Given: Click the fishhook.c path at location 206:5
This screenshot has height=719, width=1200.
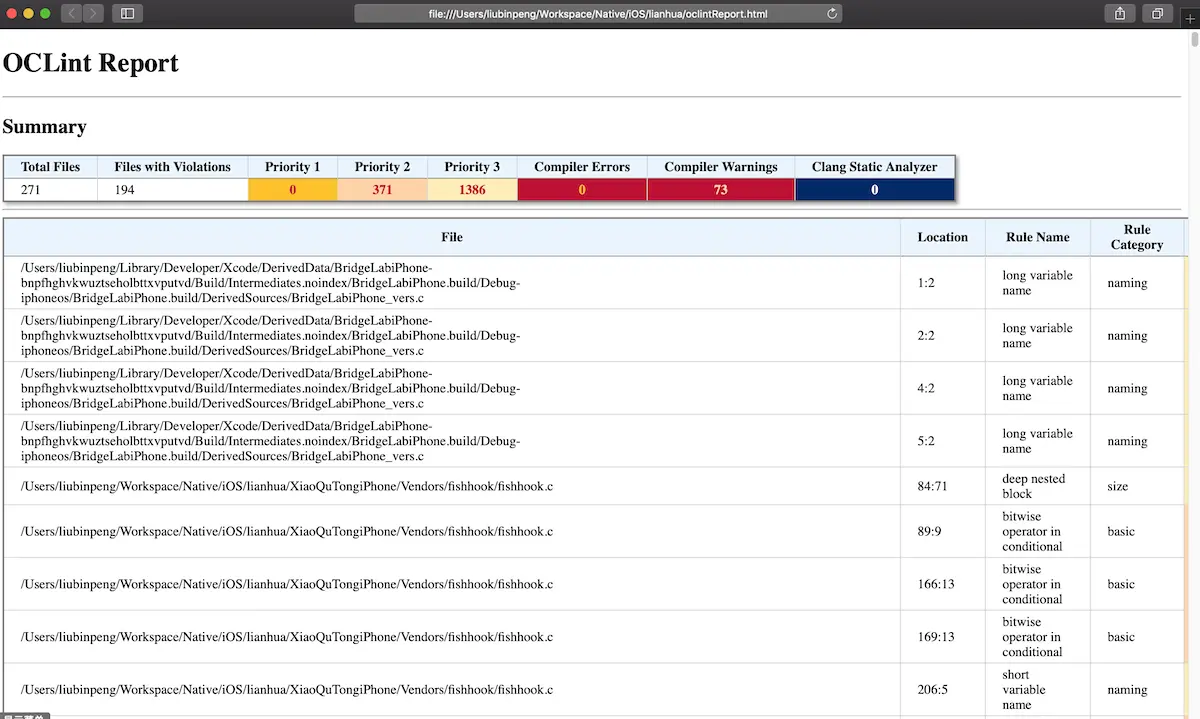Looking at the screenshot, I should pos(287,690).
